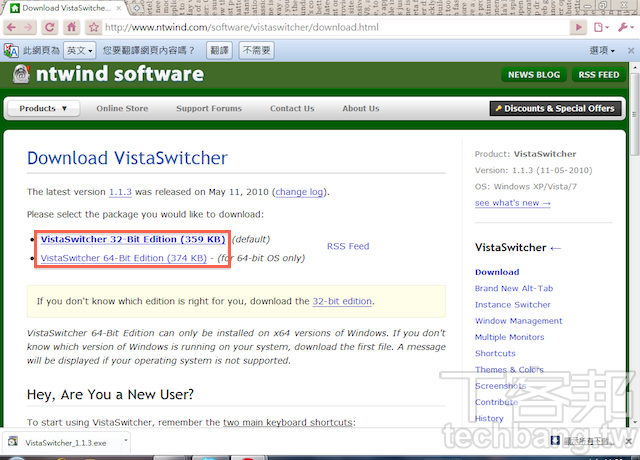Image resolution: width=640 pixels, height=460 pixels.
Task: Open the wrench settings menu icon
Action: [x=625, y=27]
